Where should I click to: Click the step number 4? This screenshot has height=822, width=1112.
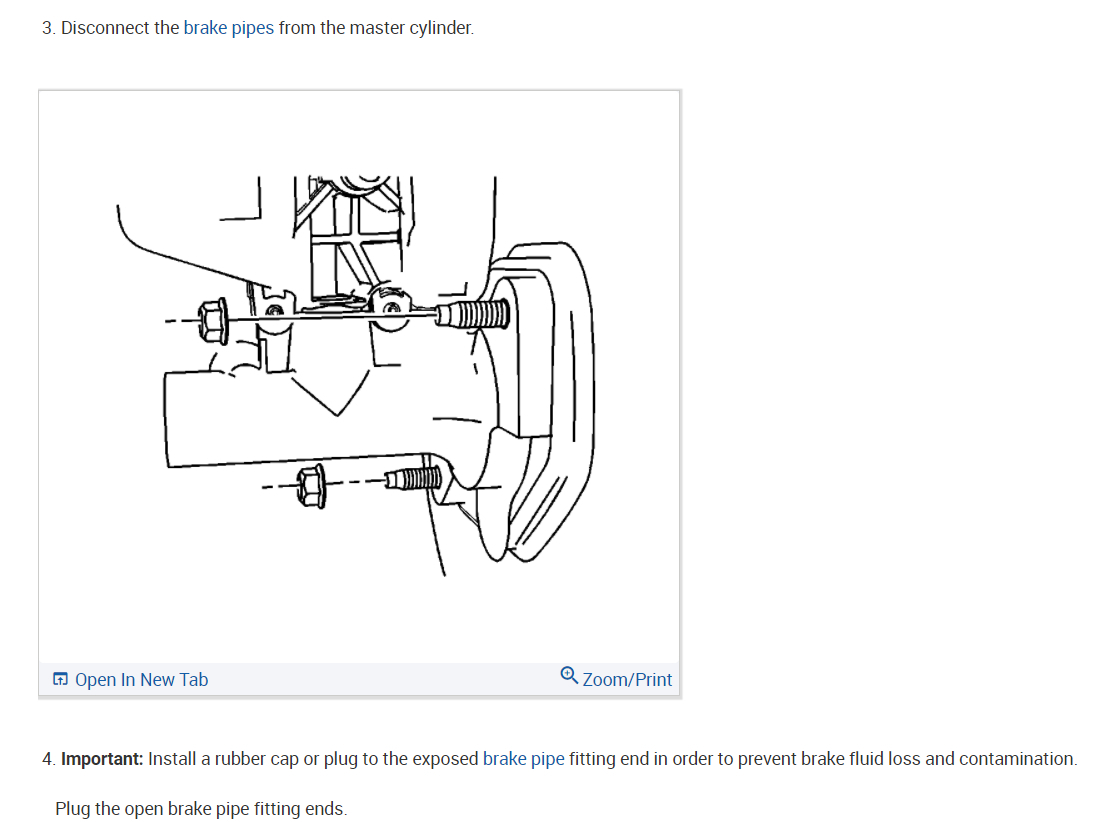click(48, 759)
